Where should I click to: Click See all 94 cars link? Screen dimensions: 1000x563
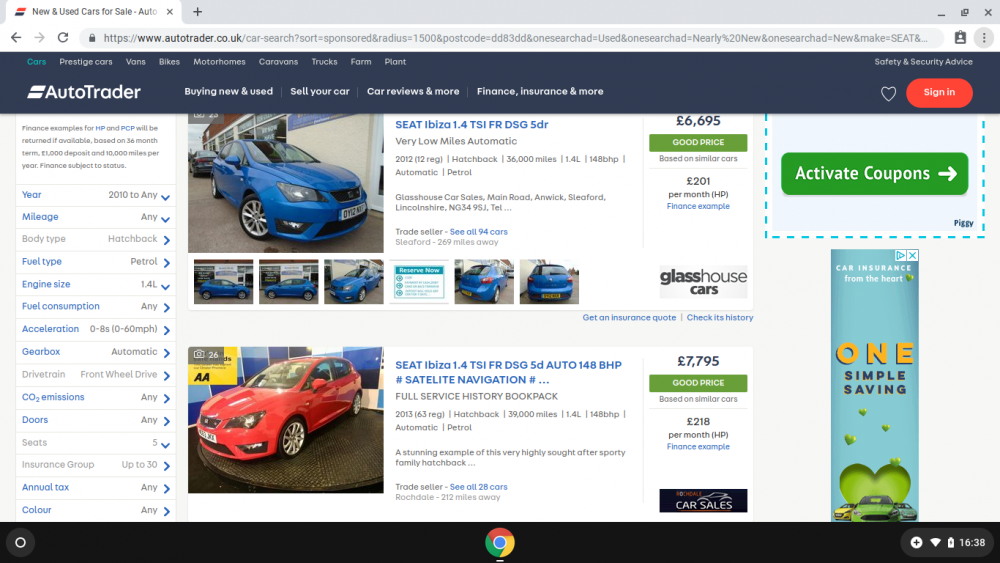click(478, 232)
